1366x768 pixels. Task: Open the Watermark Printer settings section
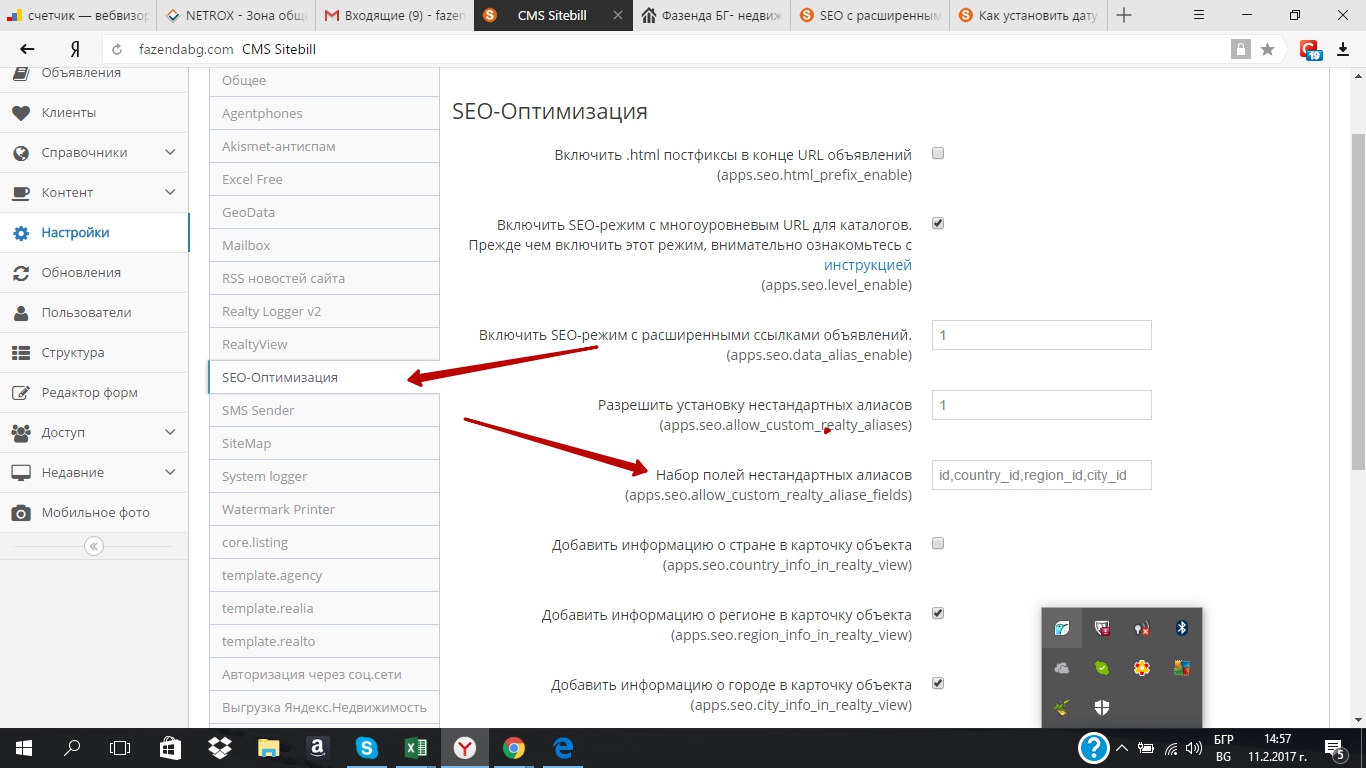pyautogui.click(x=324, y=509)
